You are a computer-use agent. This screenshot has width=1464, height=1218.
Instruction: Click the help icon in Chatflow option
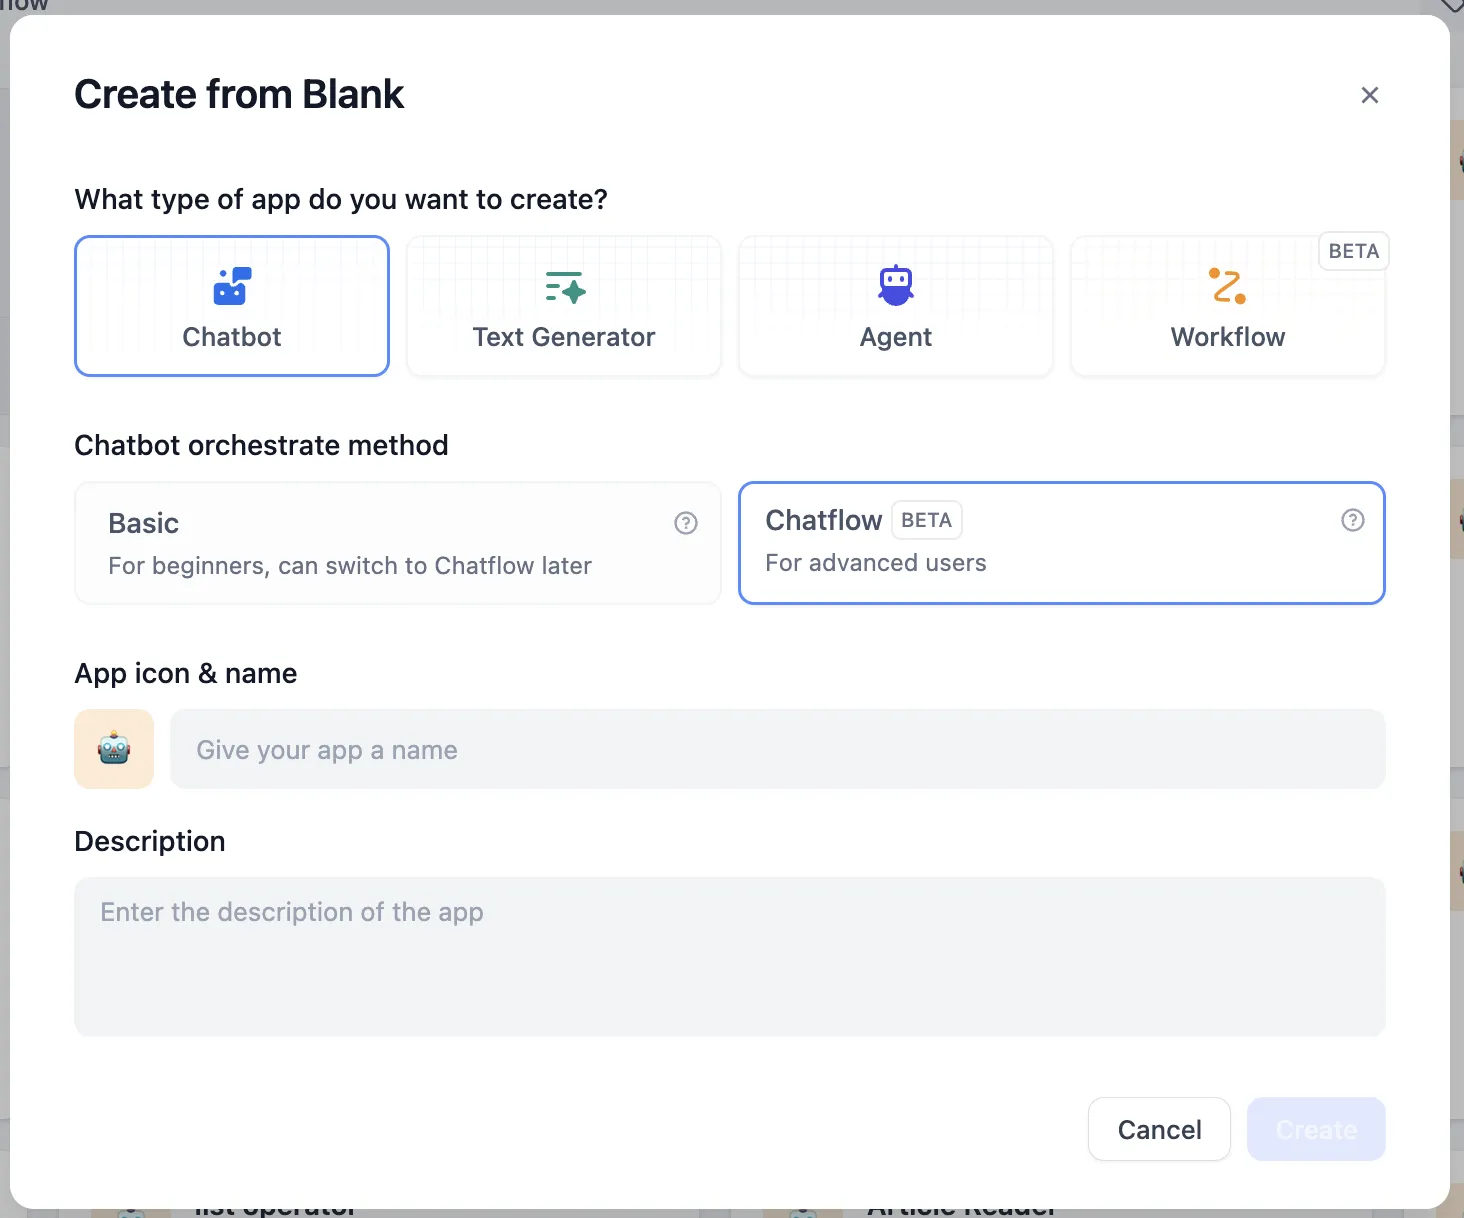pos(1352,520)
